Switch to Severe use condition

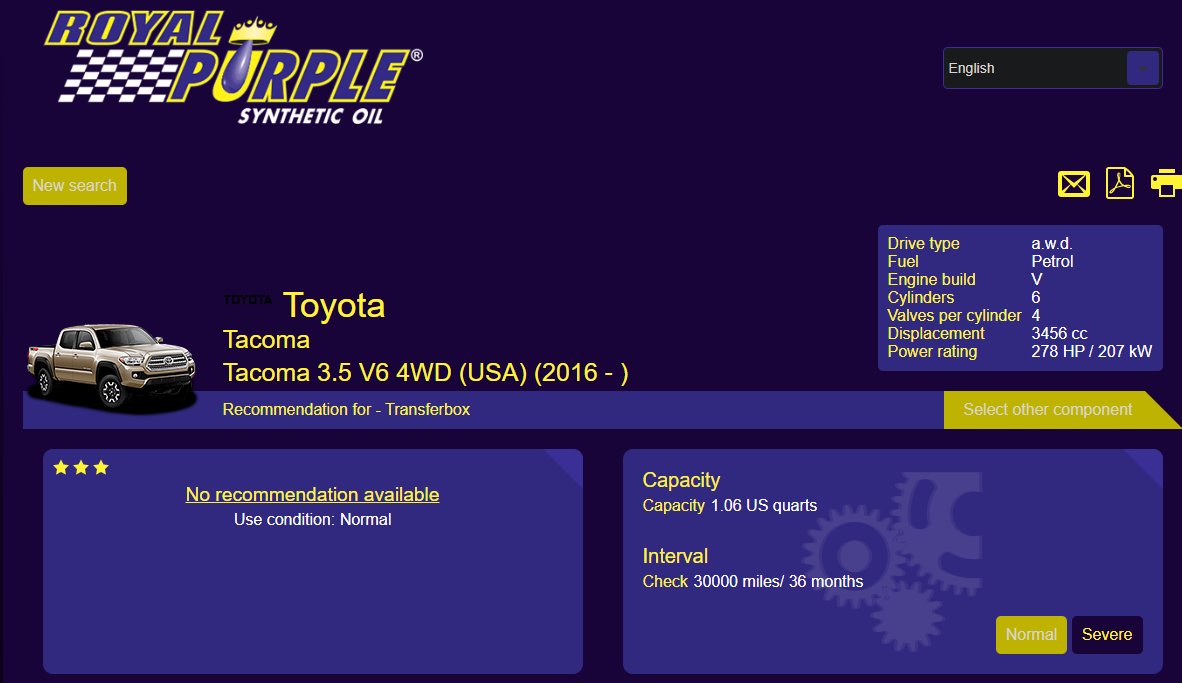coord(1107,635)
